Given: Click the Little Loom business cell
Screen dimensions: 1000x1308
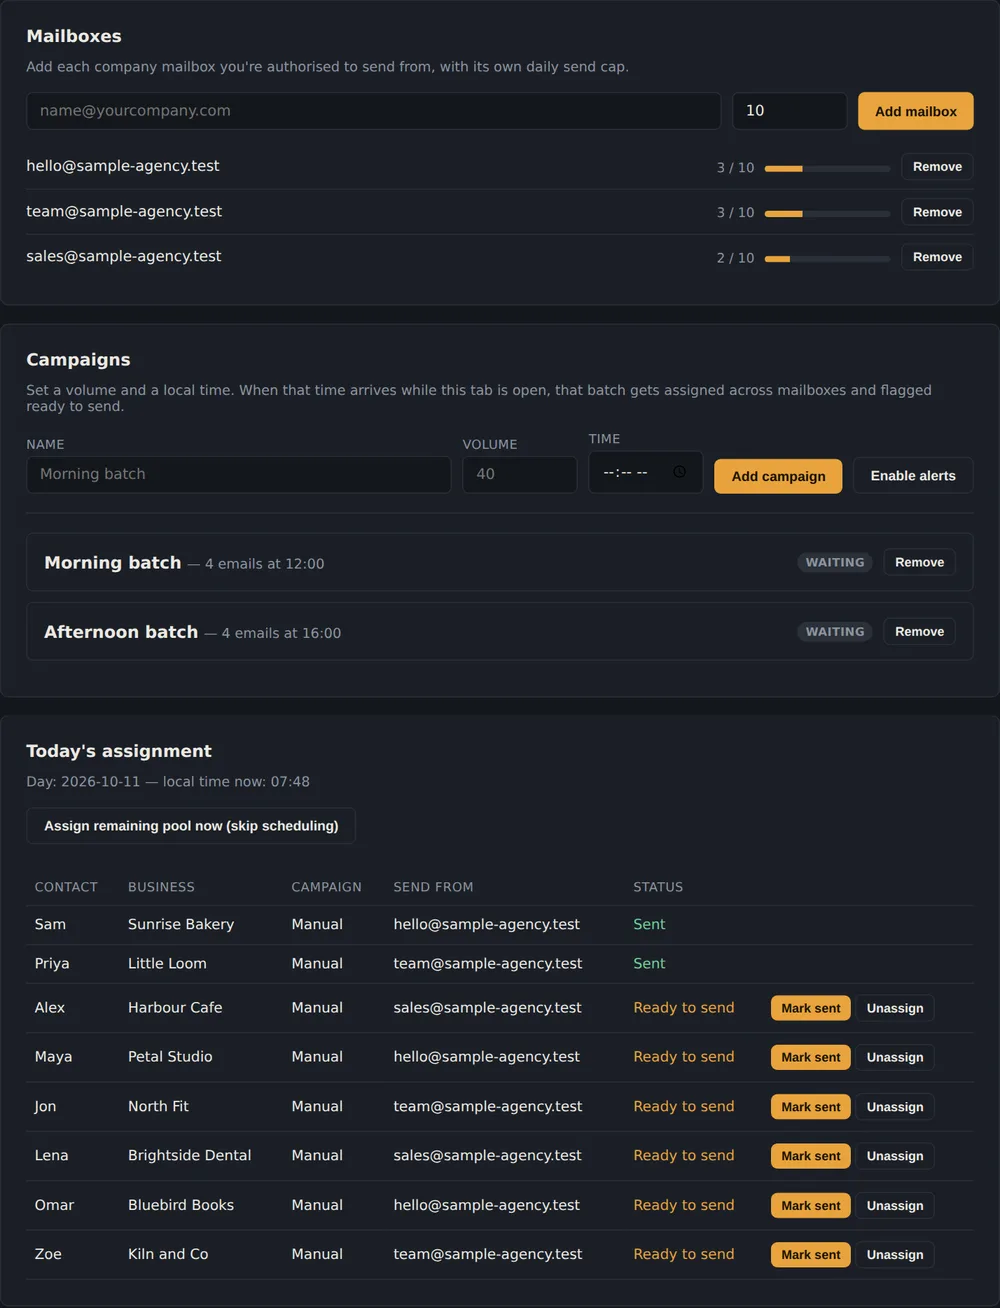Looking at the screenshot, I should tap(167, 963).
